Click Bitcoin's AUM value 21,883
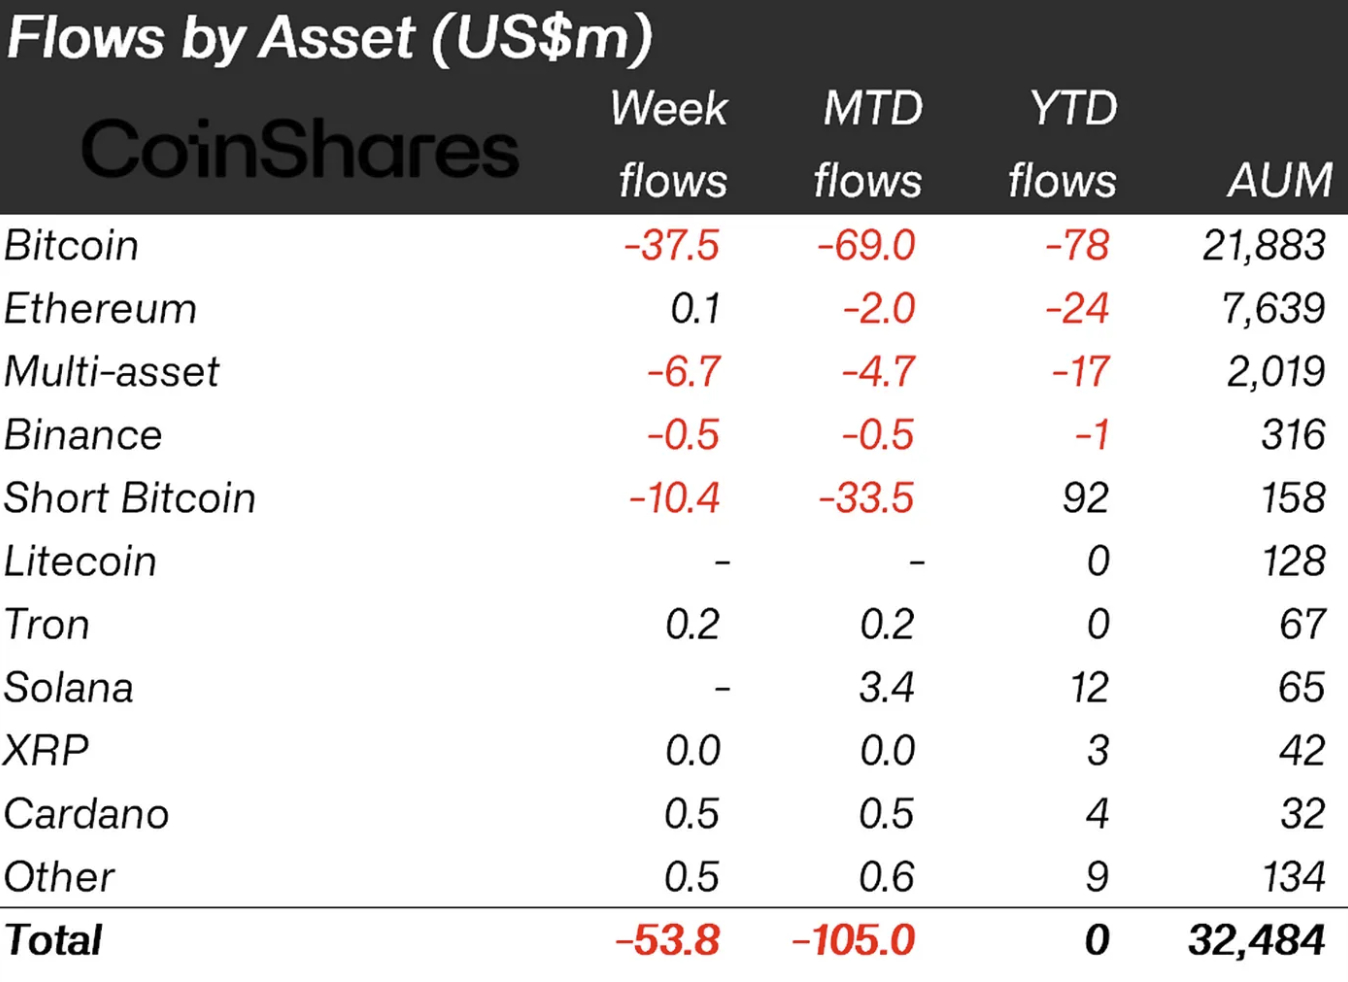Screen dimensions: 1348x982 pos(1264,246)
